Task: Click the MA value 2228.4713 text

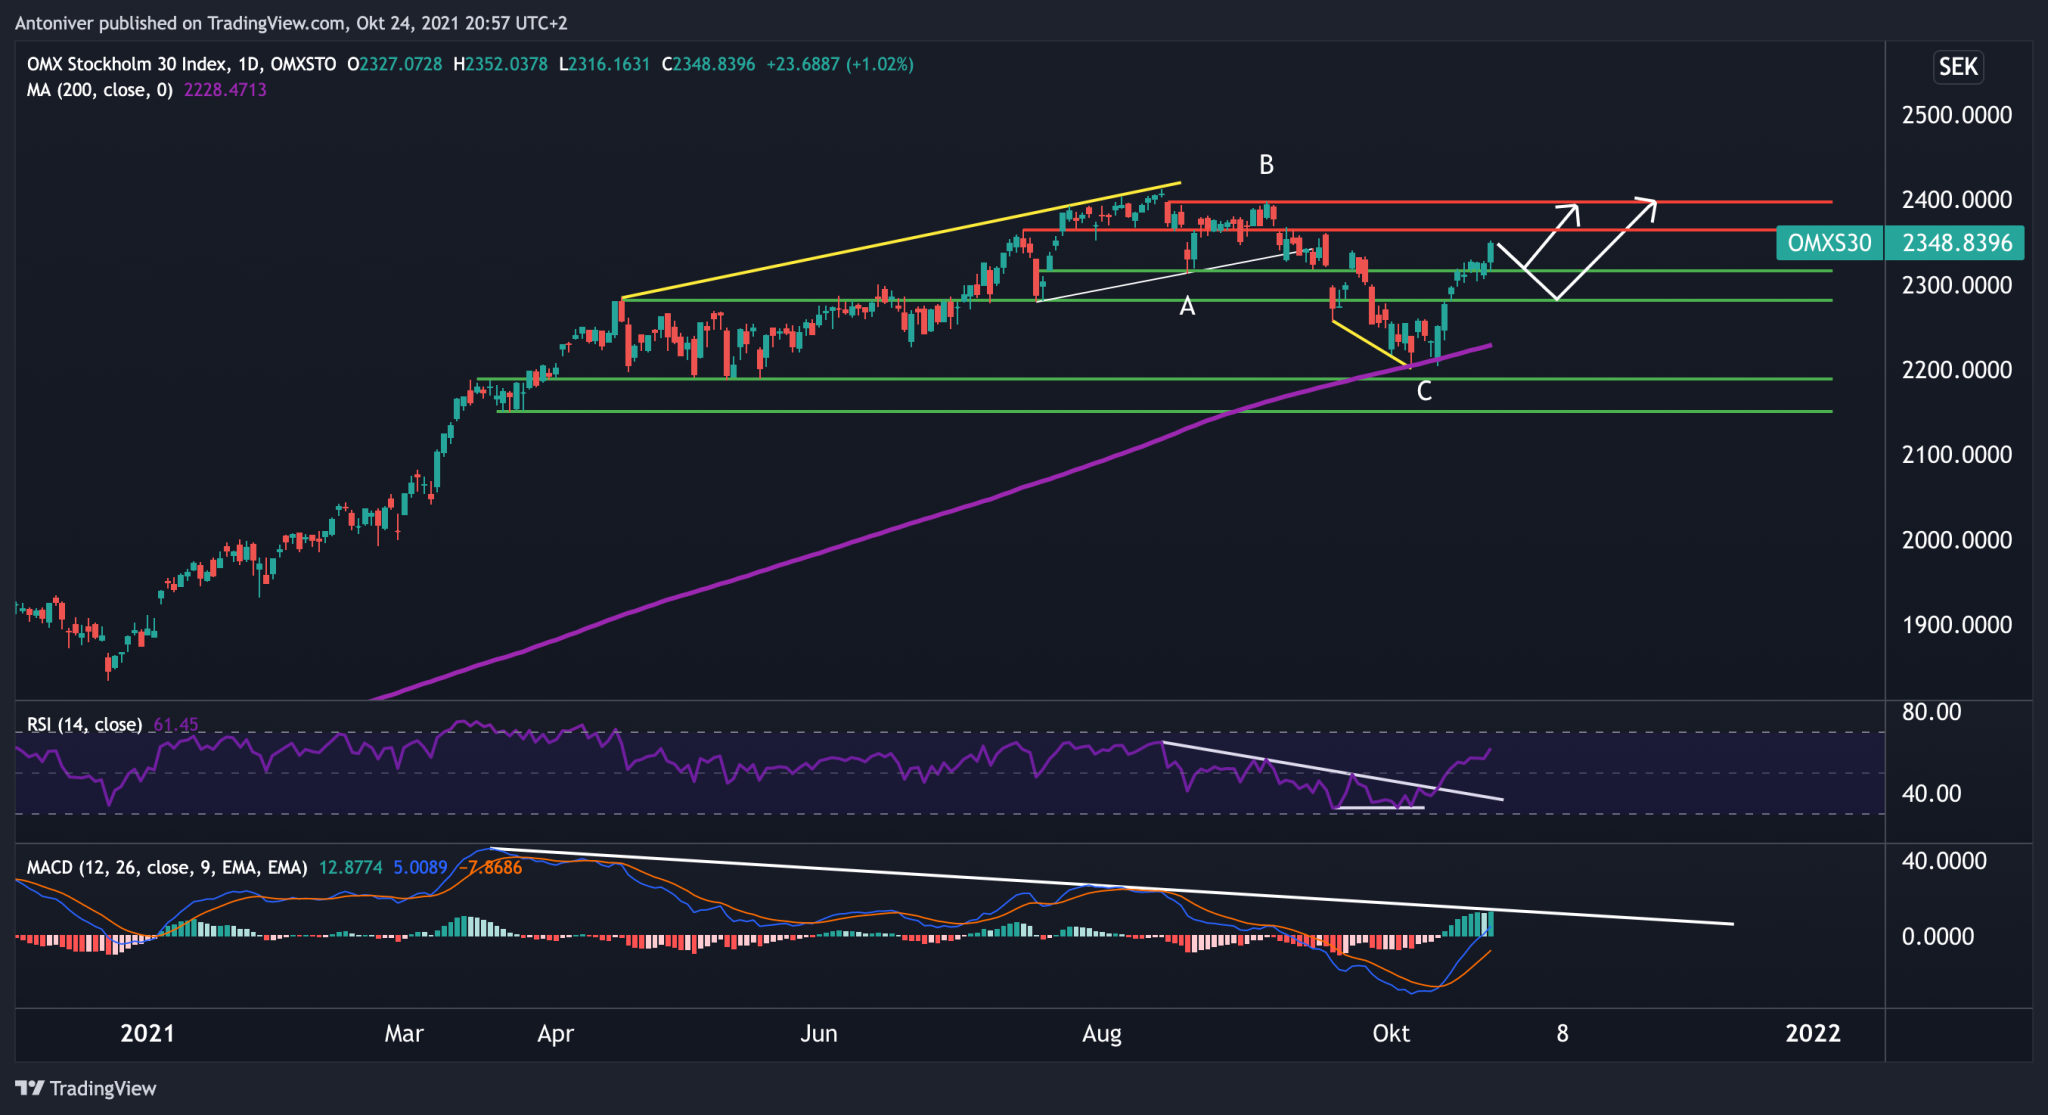Action: 225,90
